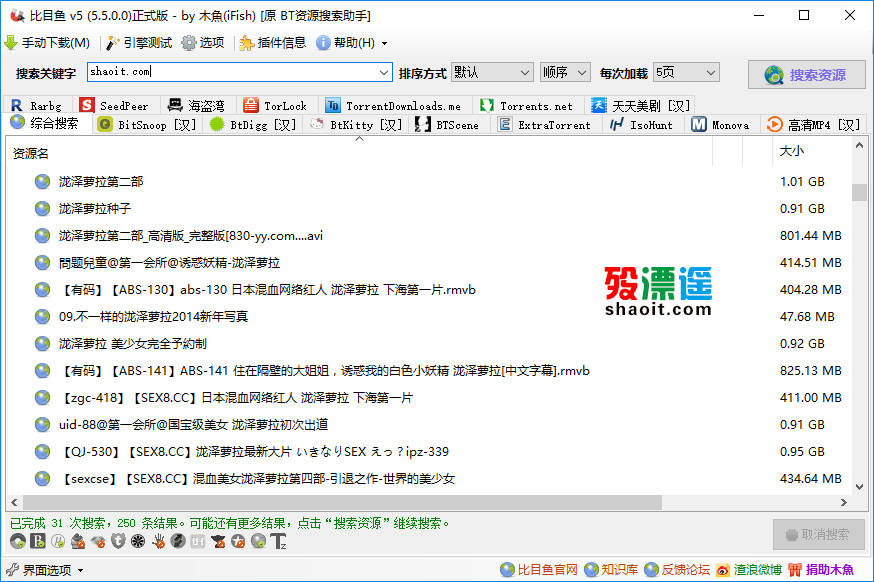Select result containing ipz-339

tap(254, 452)
